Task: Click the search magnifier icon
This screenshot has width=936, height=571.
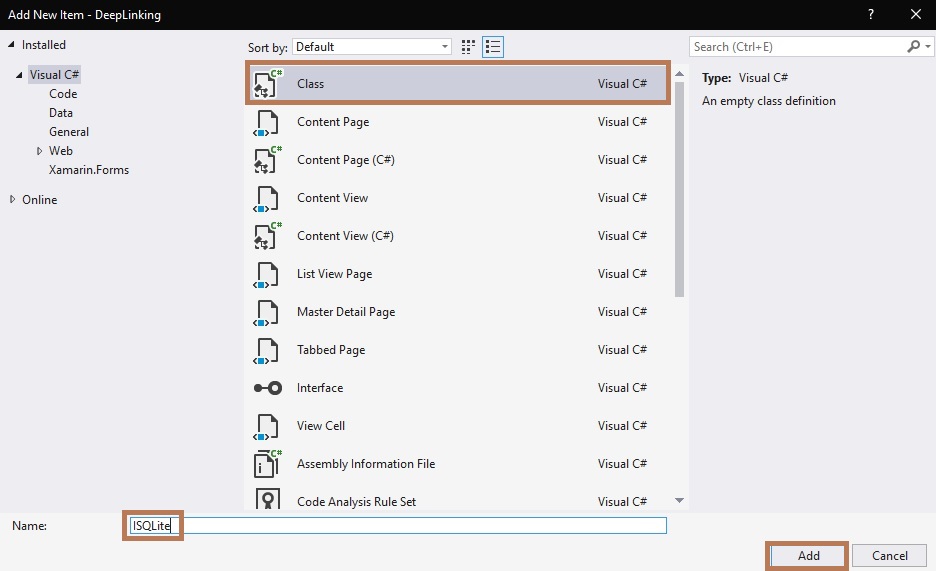Action: (x=913, y=47)
